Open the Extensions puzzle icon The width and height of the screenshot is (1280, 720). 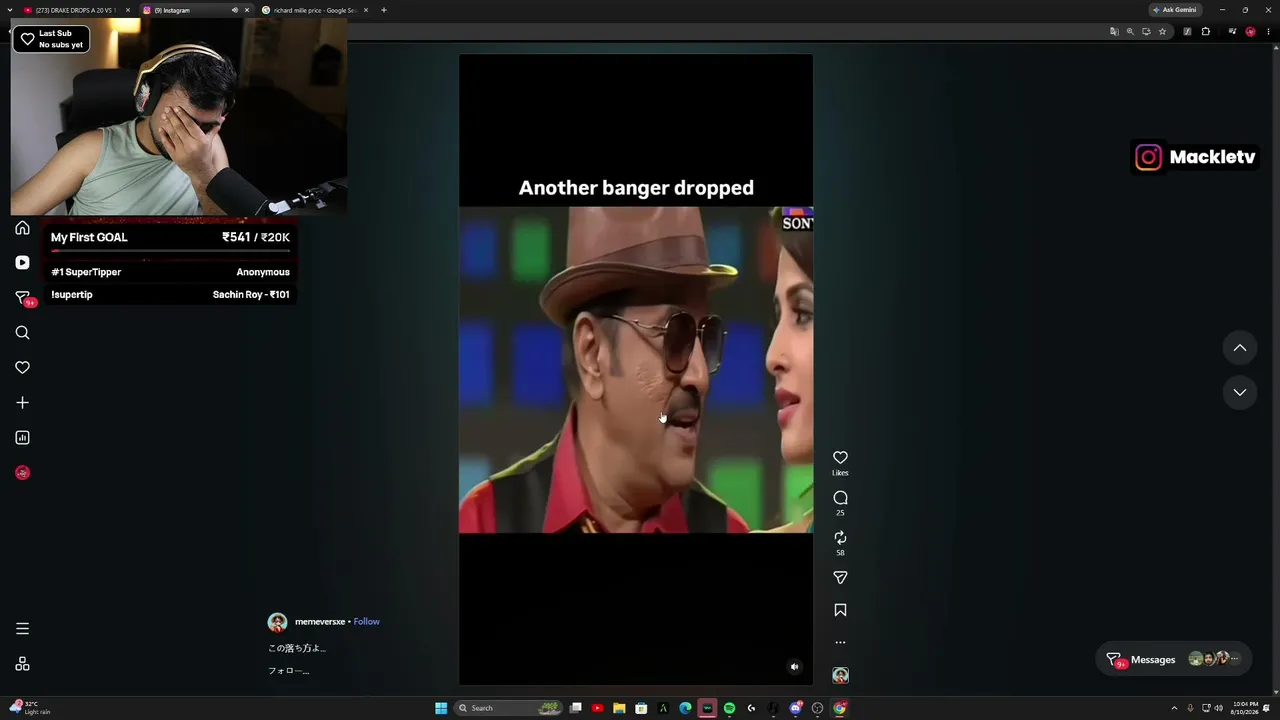pos(1205,31)
